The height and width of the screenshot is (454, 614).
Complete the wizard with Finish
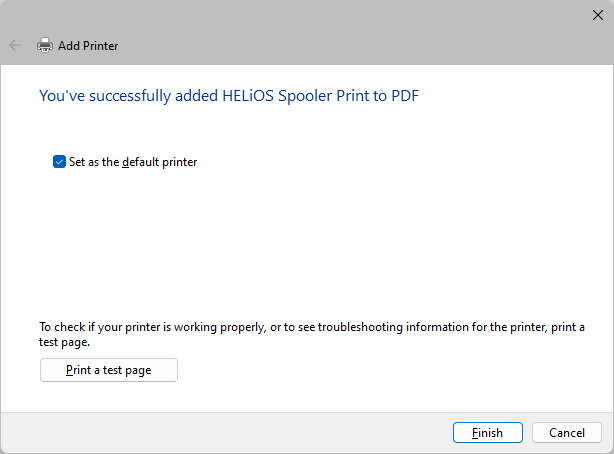(488, 432)
